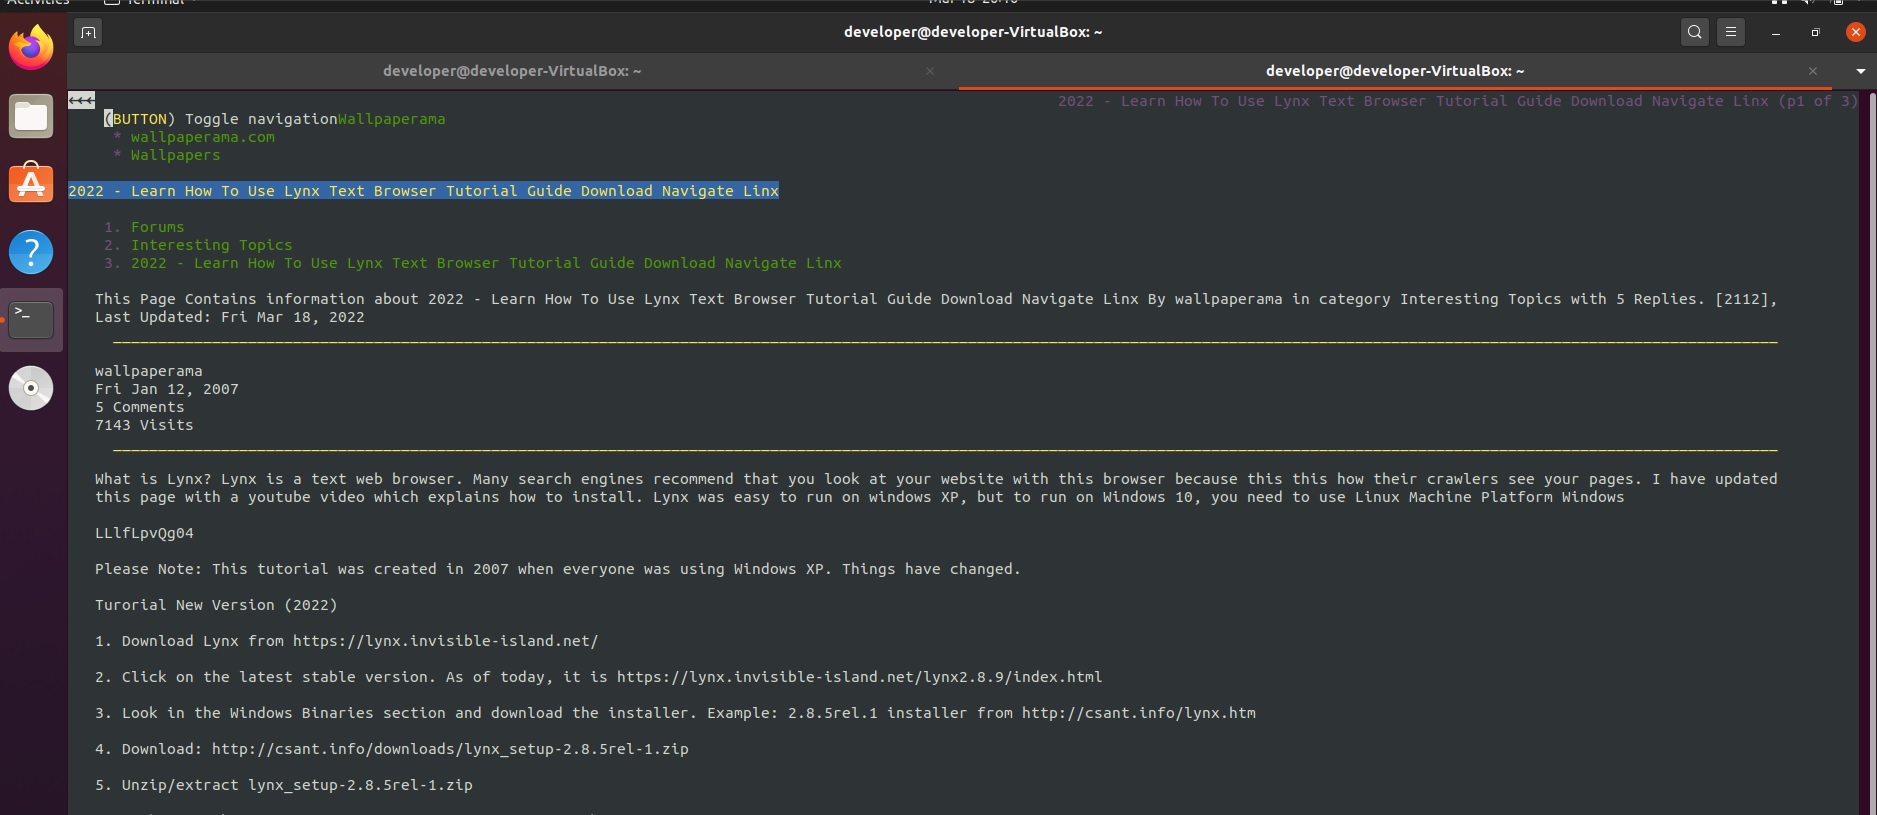Screen dimensions: 1877x815
Task: Activate the Toggle navigation BUTTON
Action: coord(140,119)
